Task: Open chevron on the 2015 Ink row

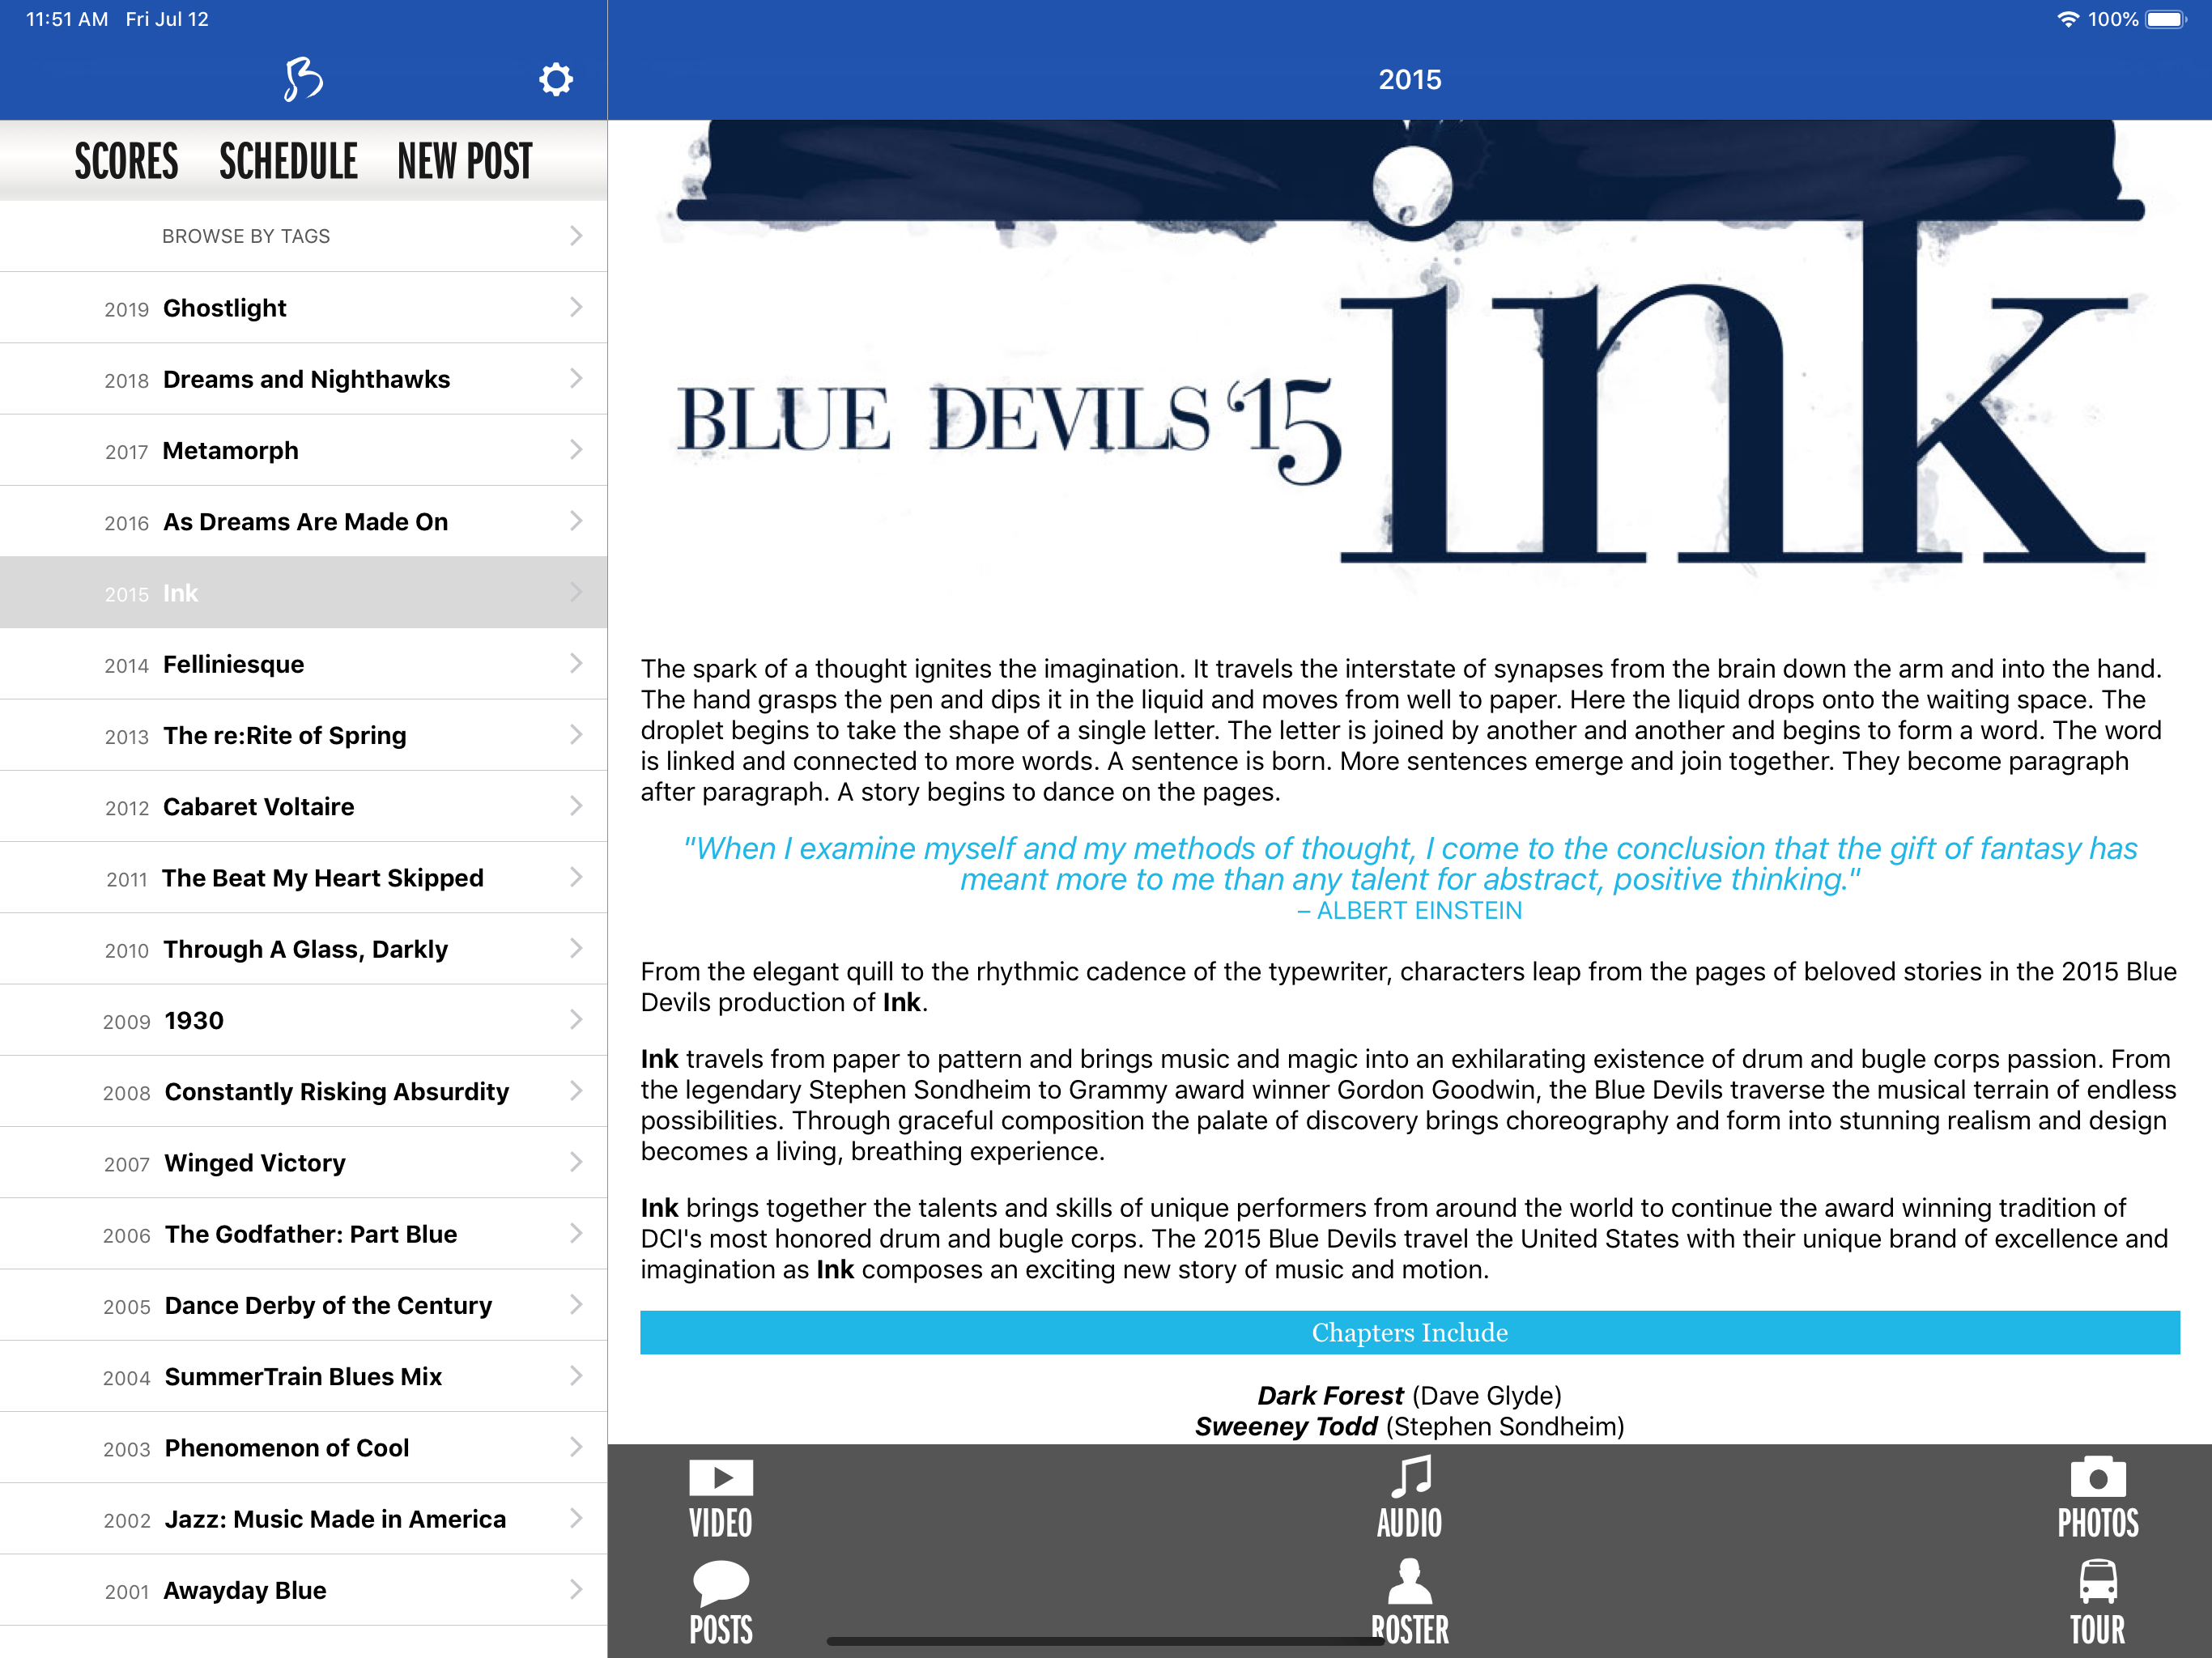Action: (576, 593)
